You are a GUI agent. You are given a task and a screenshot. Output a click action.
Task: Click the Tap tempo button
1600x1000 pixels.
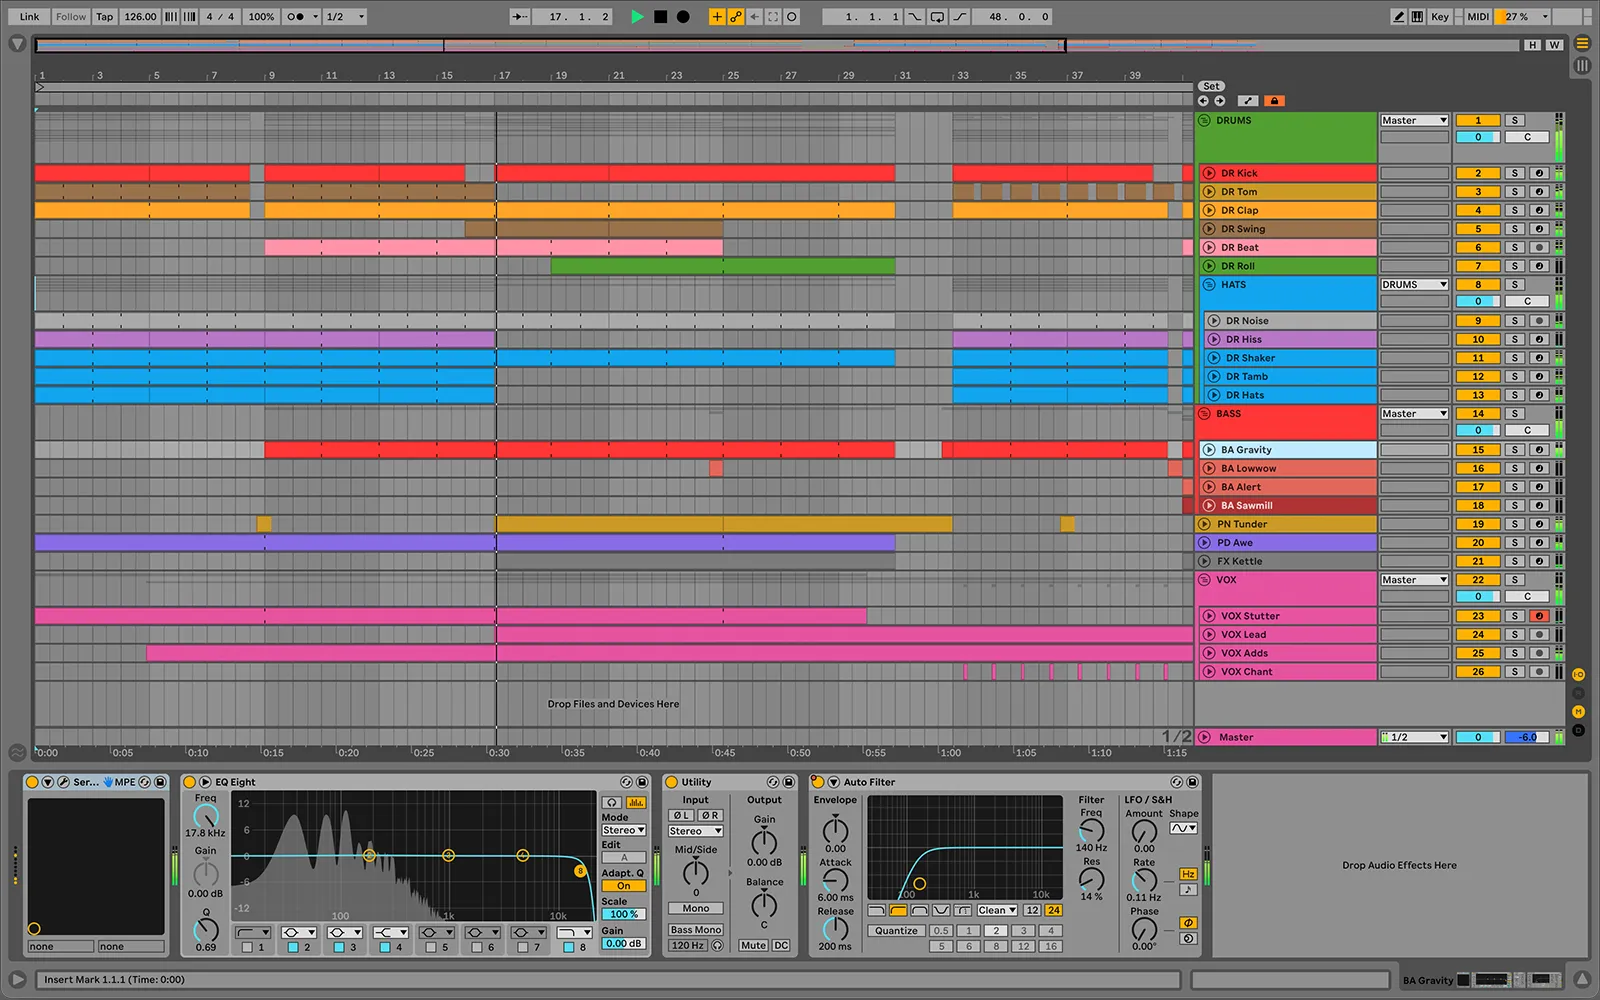pyautogui.click(x=105, y=17)
